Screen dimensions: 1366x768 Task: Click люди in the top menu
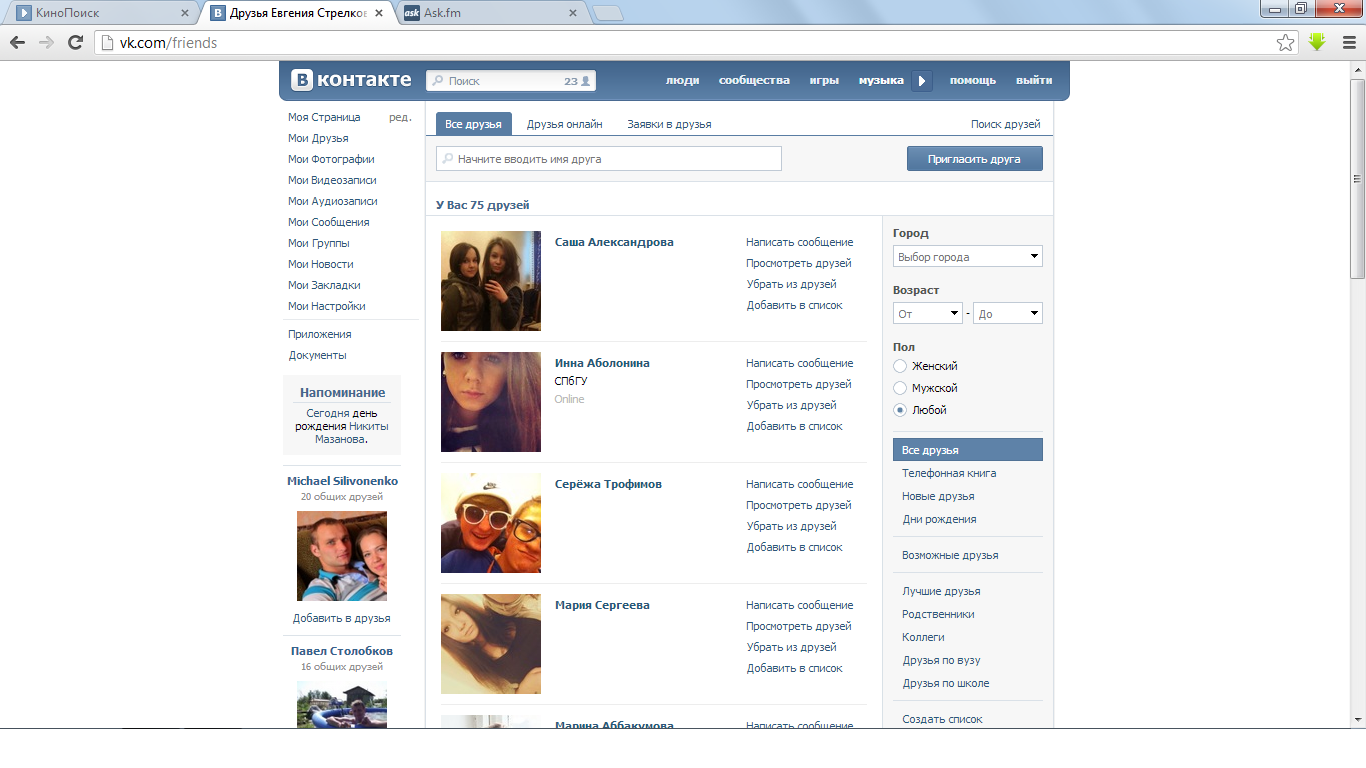[x=682, y=81]
